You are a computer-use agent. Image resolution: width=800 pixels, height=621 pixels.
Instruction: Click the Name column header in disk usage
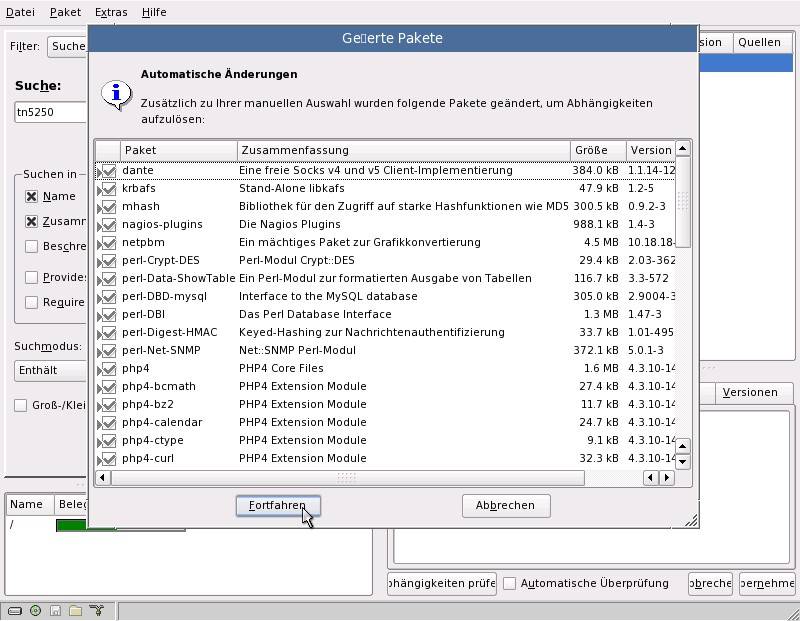(30, 504)
